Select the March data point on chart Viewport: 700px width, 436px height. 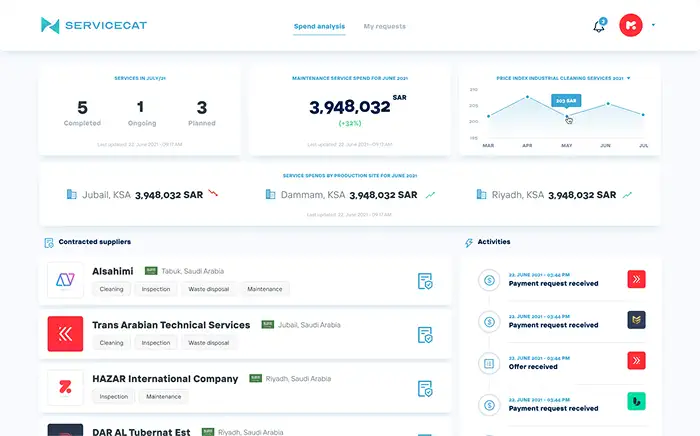(x=488, y=116)
